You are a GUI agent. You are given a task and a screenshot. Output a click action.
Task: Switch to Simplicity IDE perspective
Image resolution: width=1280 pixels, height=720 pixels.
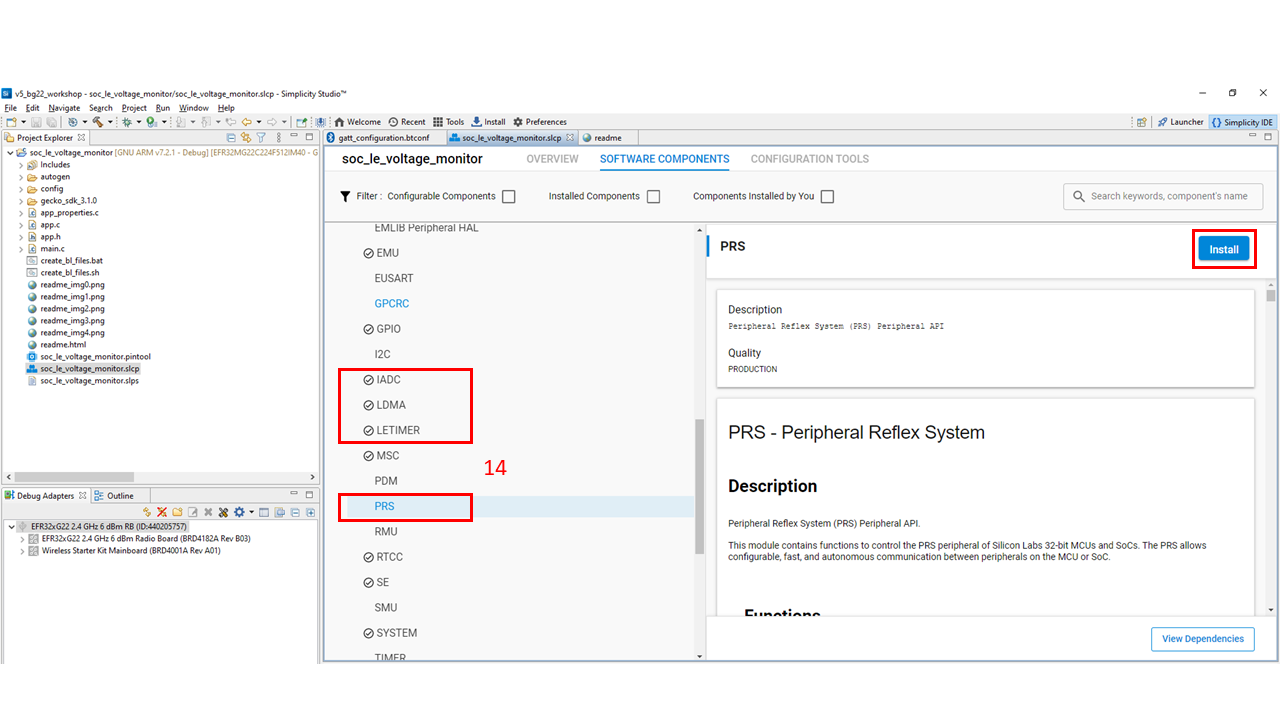pyautogui.click(x=1242, y=122)
